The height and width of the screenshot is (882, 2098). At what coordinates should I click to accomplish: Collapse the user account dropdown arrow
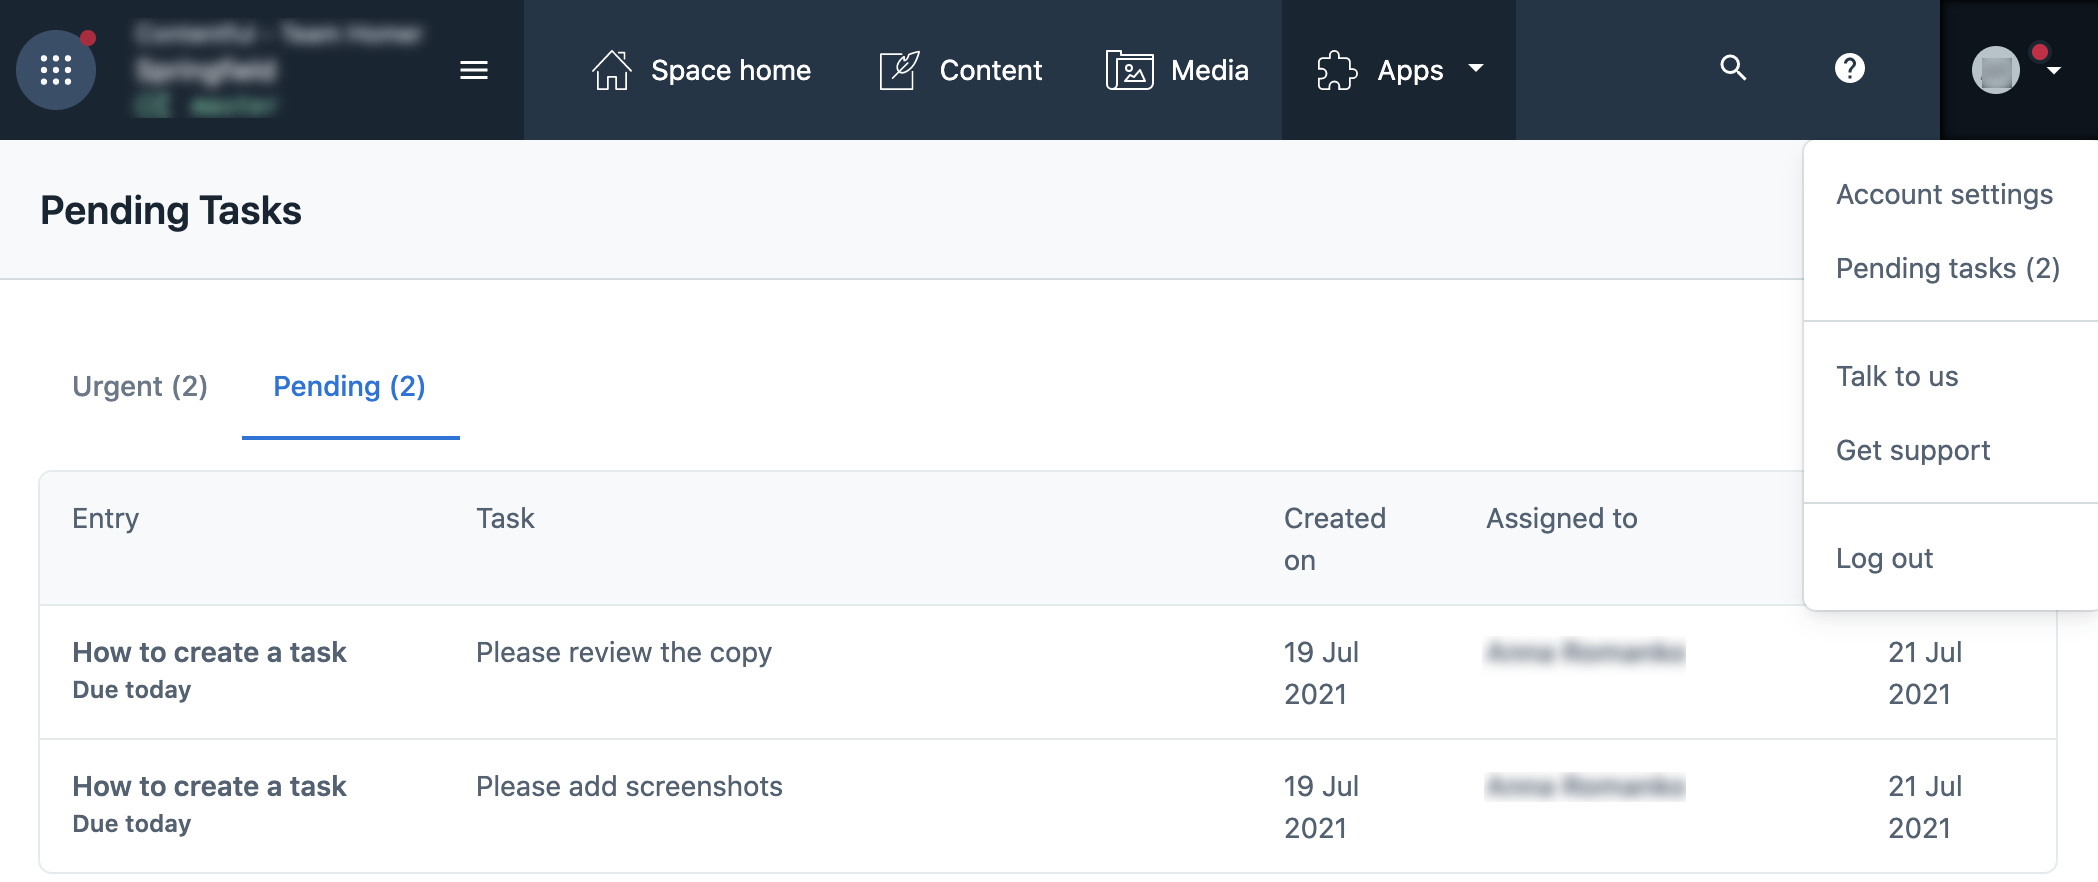point(2054,70)
